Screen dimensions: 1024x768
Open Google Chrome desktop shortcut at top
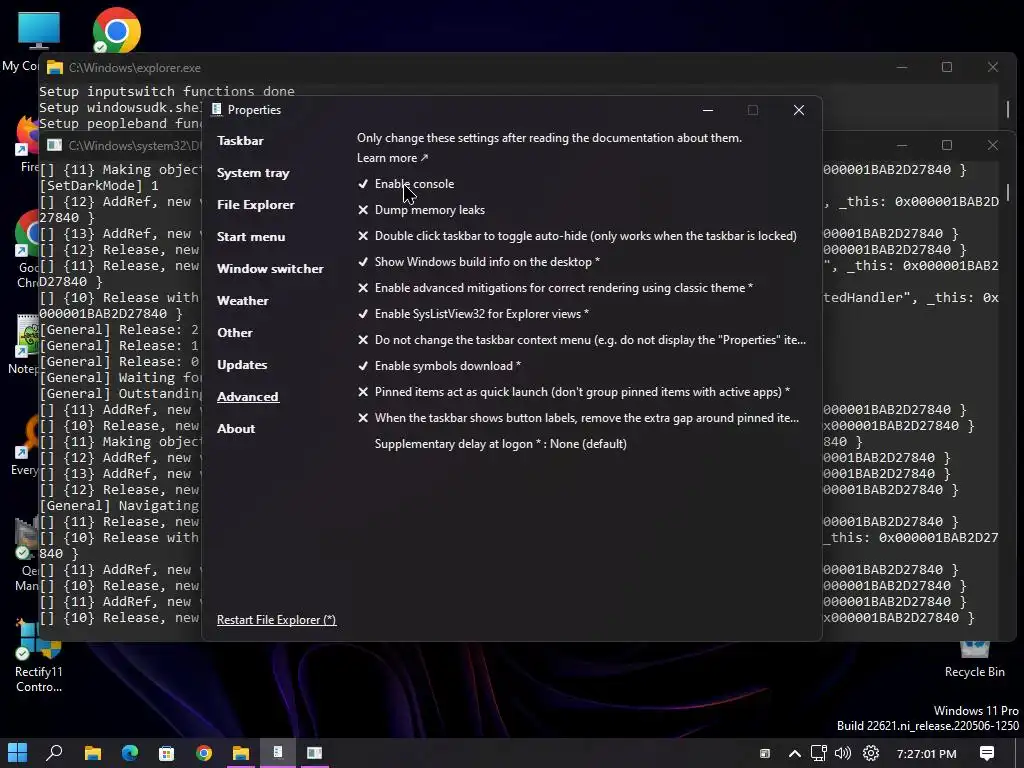click(116, 30)
